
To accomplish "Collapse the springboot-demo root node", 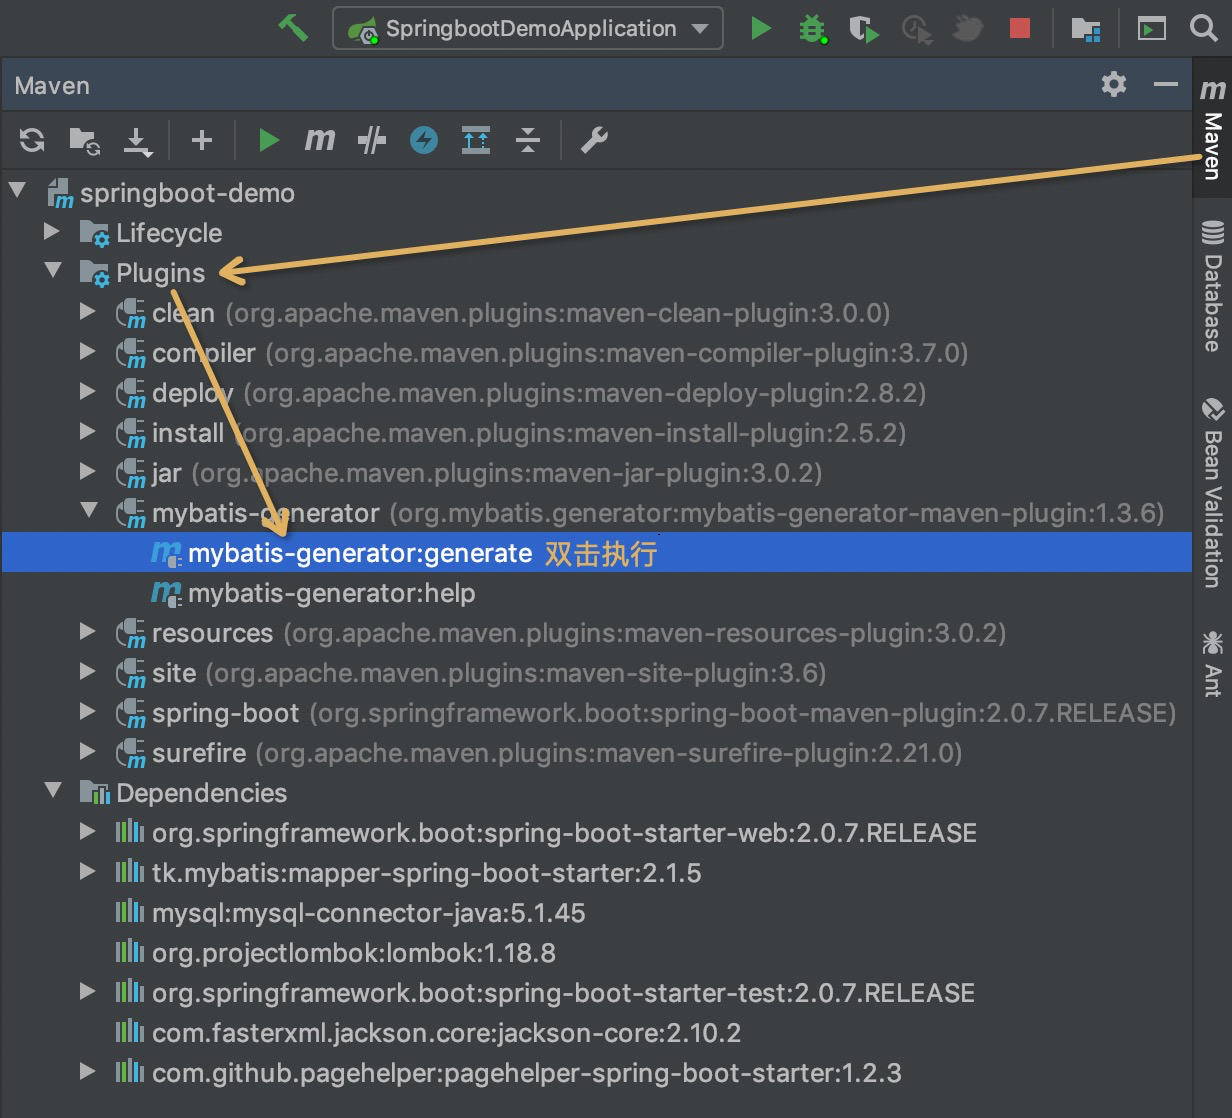I will (x=17, y=190).
